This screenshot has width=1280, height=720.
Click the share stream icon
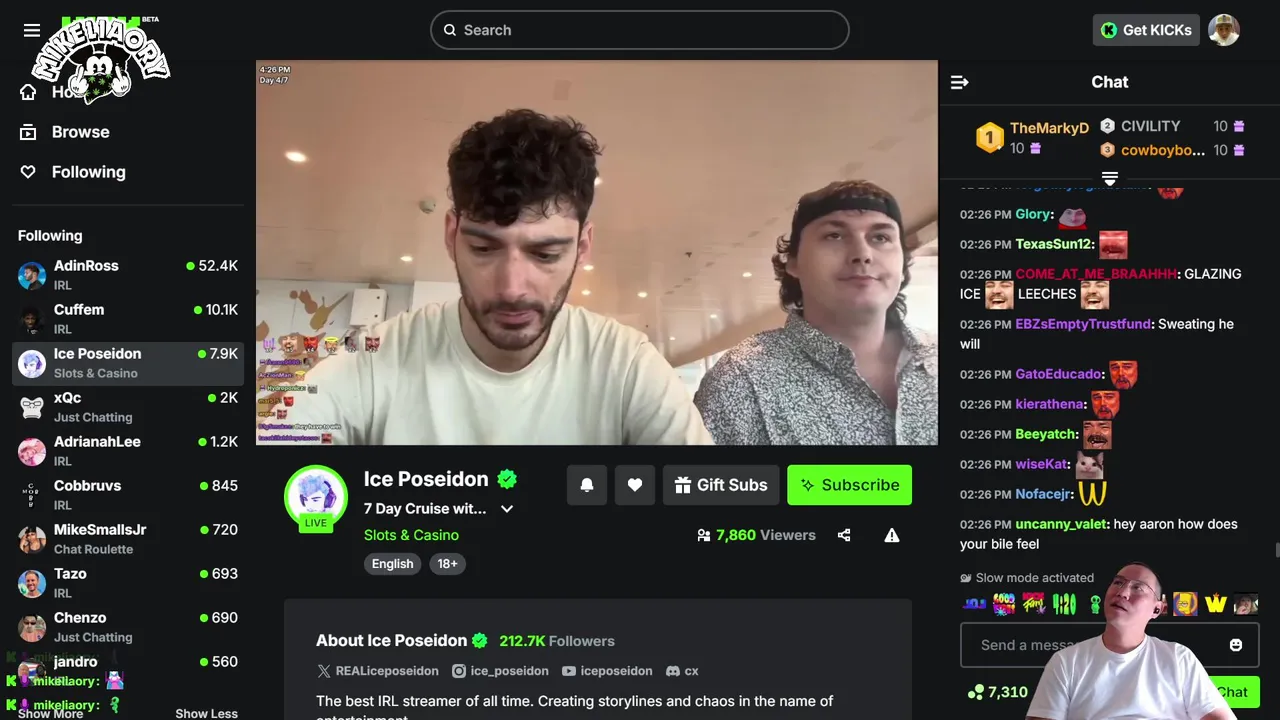point(844,535)
